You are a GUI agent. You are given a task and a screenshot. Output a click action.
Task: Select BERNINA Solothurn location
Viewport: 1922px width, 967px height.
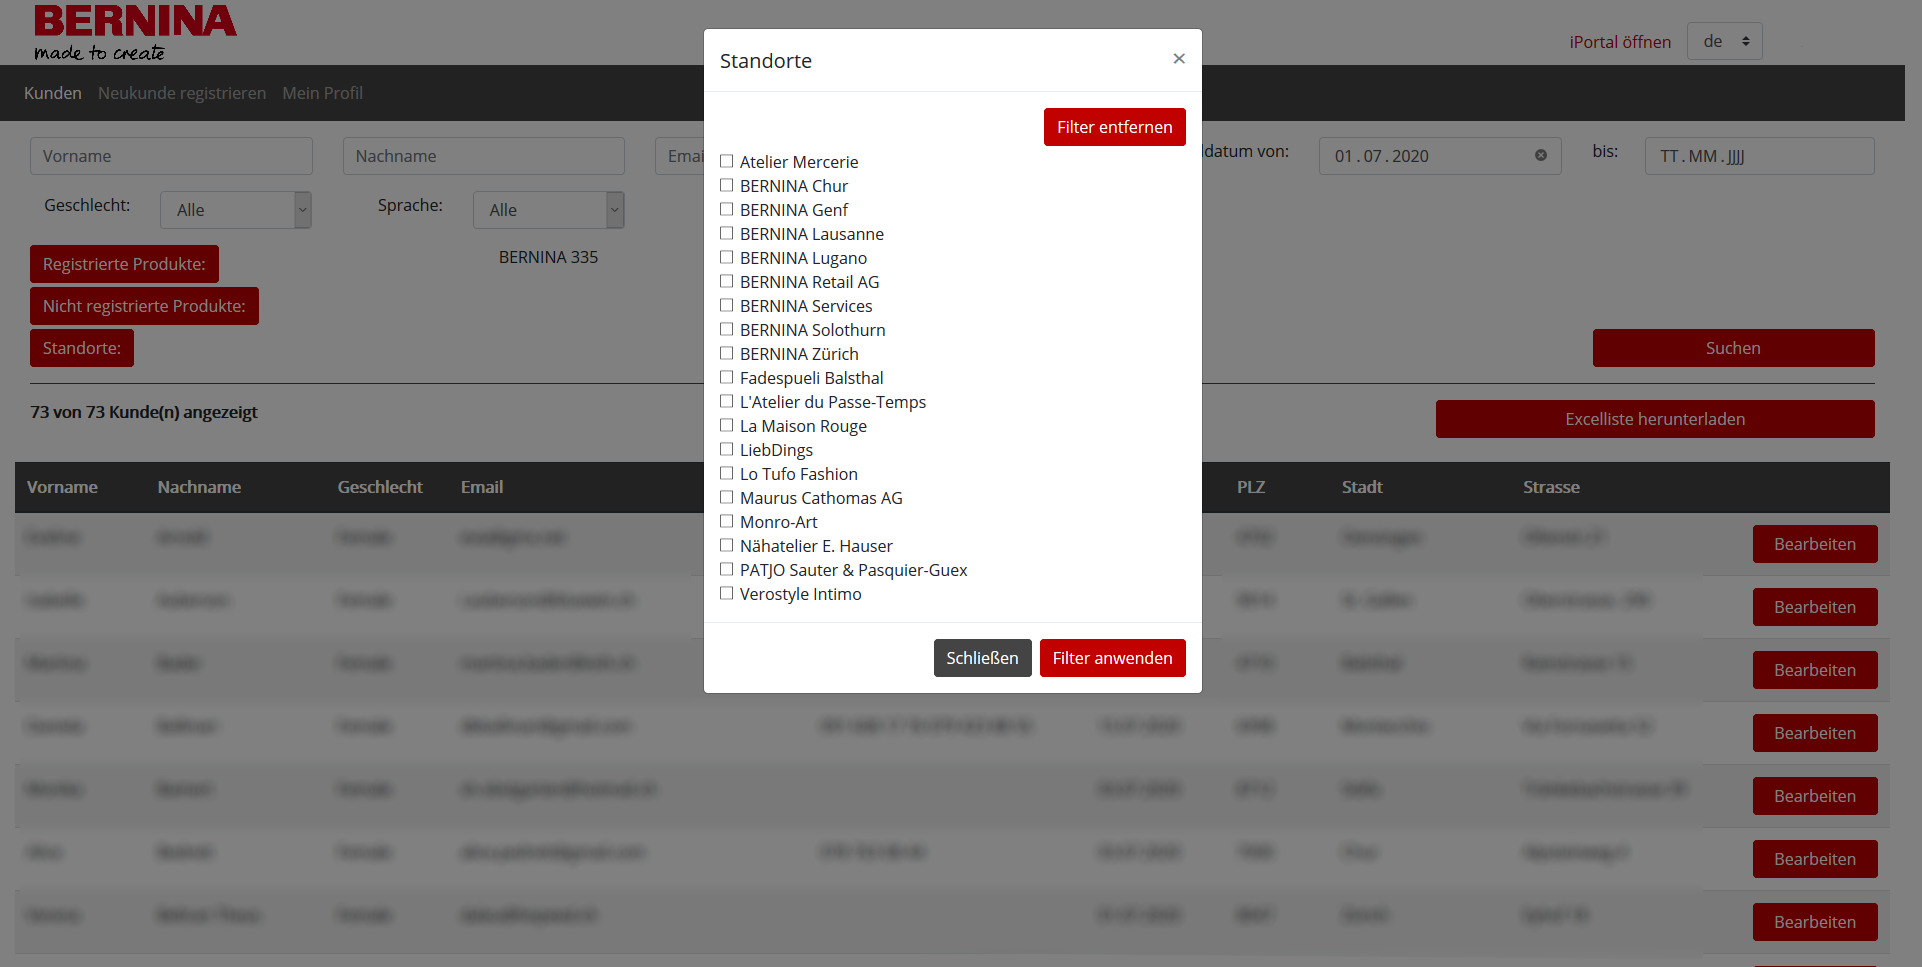[727, 329]
